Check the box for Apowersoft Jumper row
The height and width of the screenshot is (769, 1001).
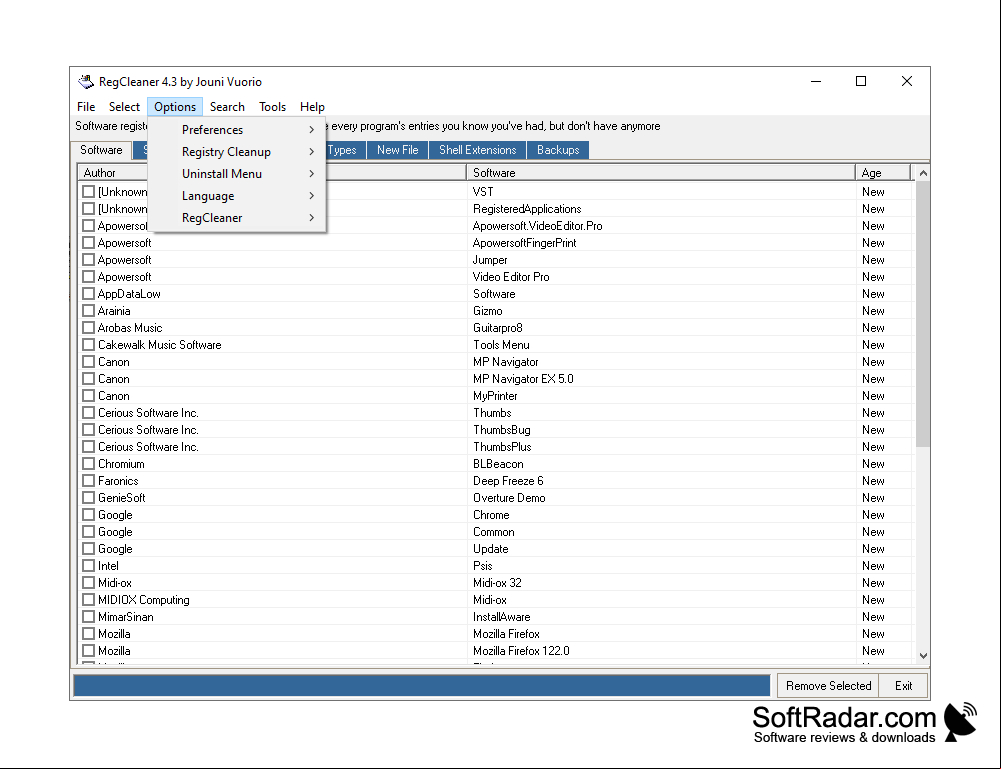(89, 260)
